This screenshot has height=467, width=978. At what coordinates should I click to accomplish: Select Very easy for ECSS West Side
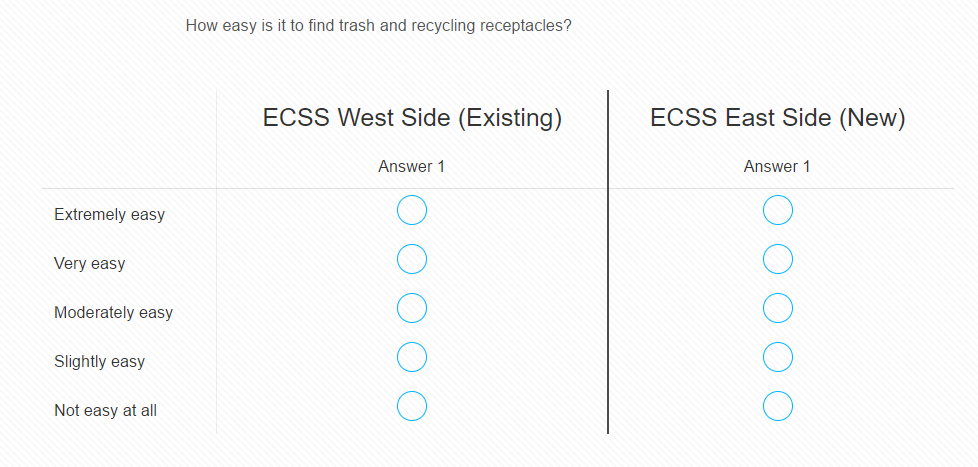412,260
